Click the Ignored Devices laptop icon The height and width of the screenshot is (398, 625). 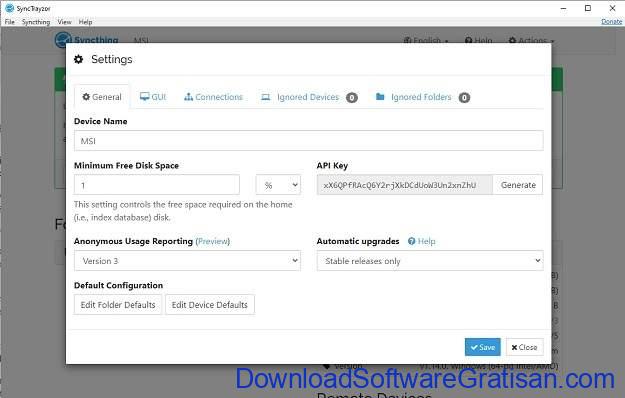[265, 97]
